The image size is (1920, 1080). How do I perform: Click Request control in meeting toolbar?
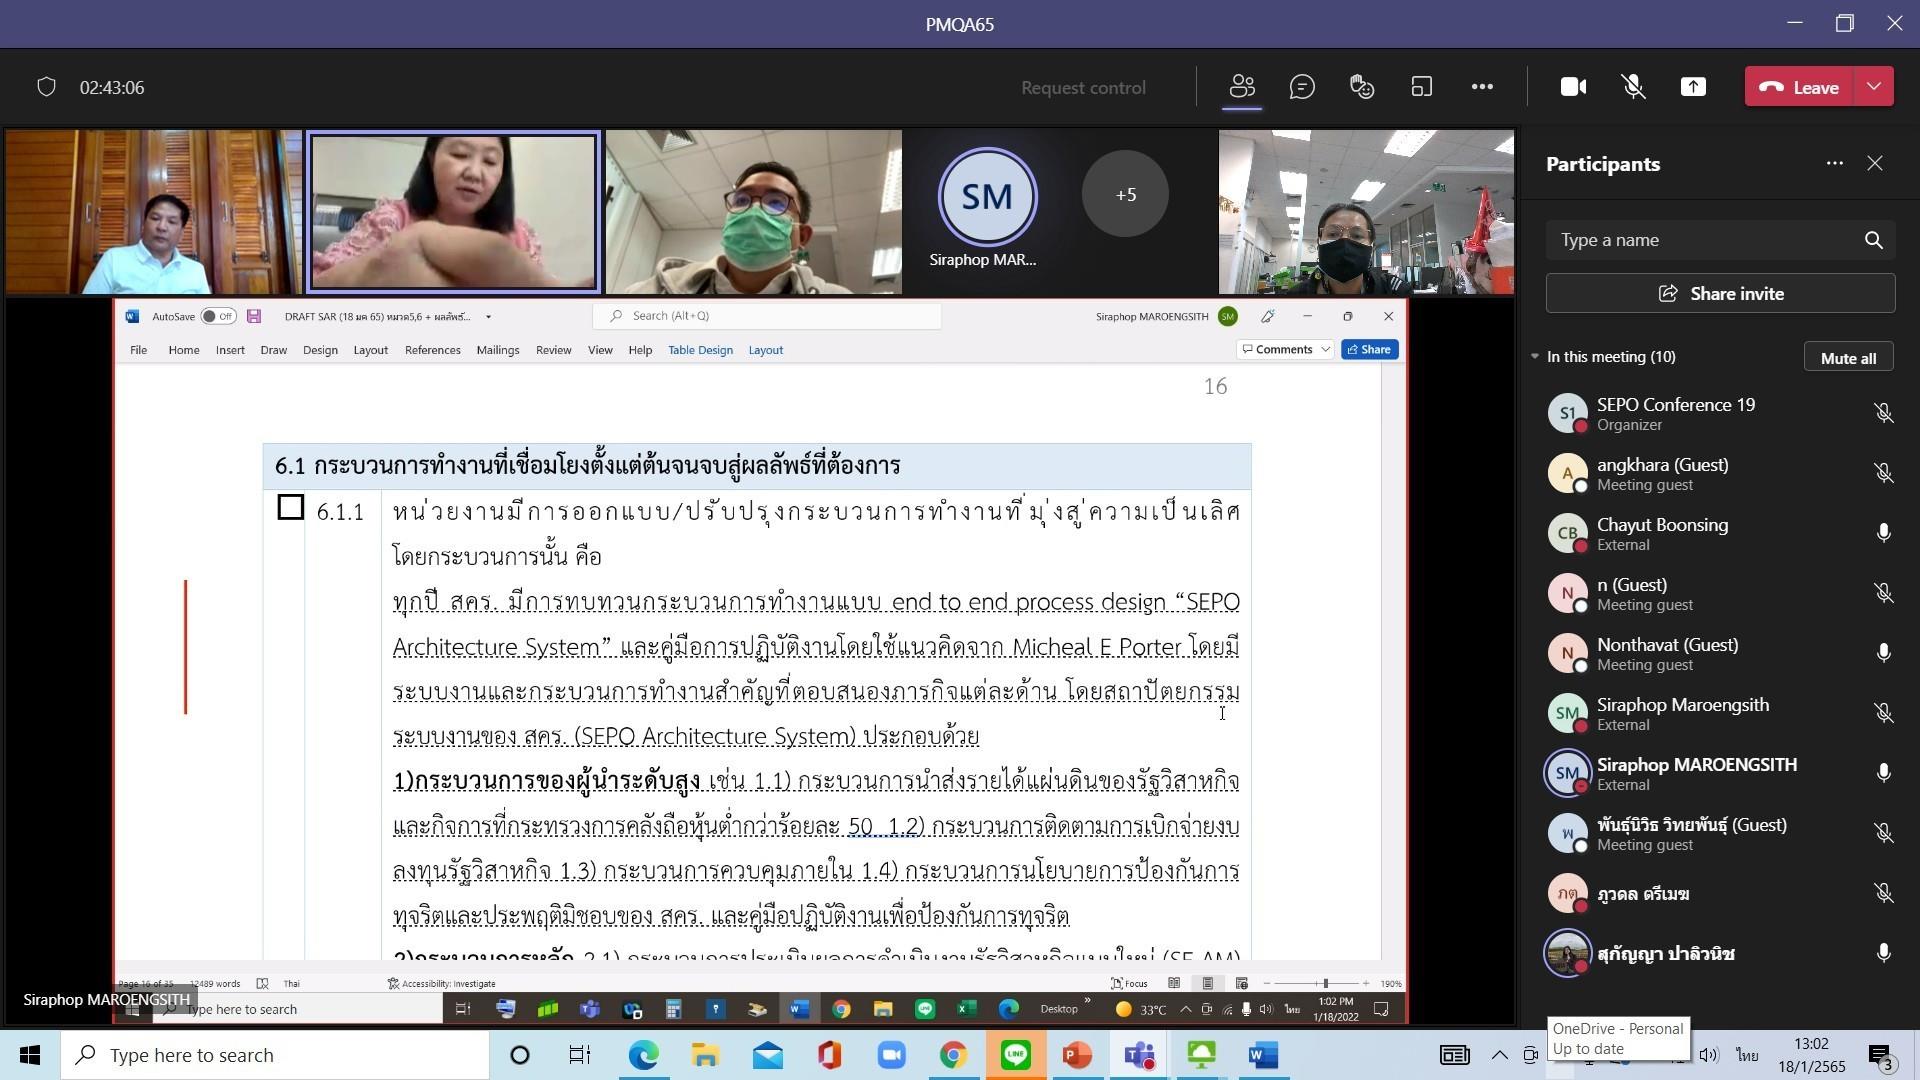click(1083, 88)
